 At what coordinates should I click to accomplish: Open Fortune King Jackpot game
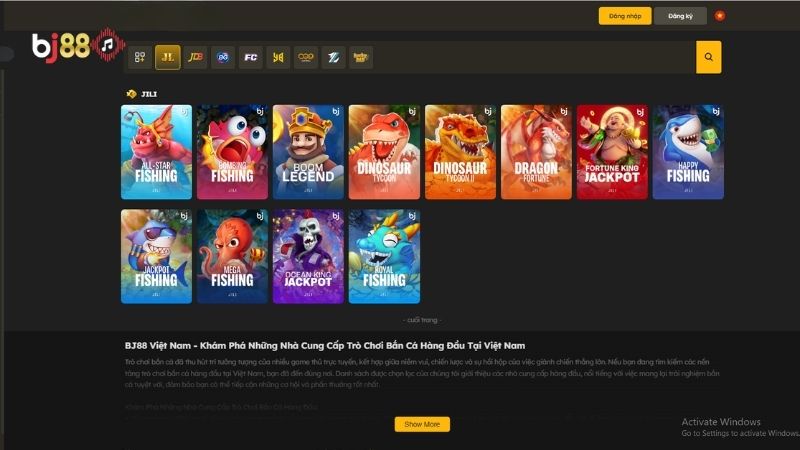pos(612,152)
